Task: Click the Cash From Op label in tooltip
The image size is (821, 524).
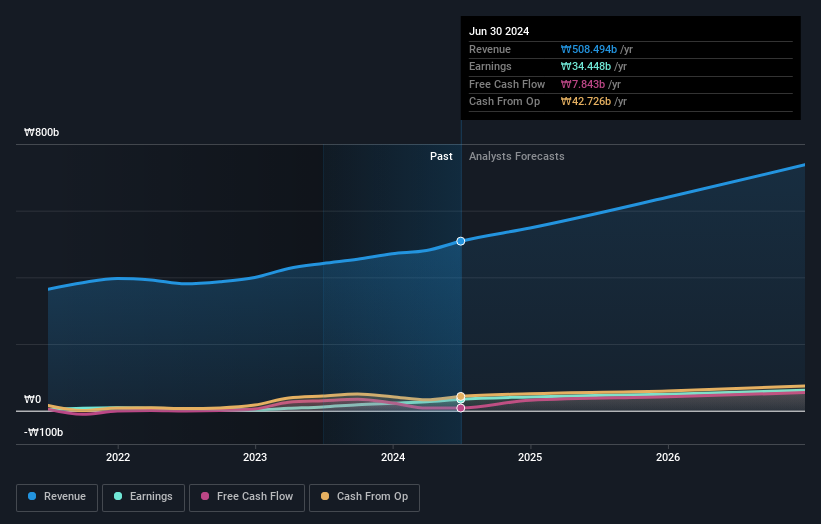Action: [504, 102]
